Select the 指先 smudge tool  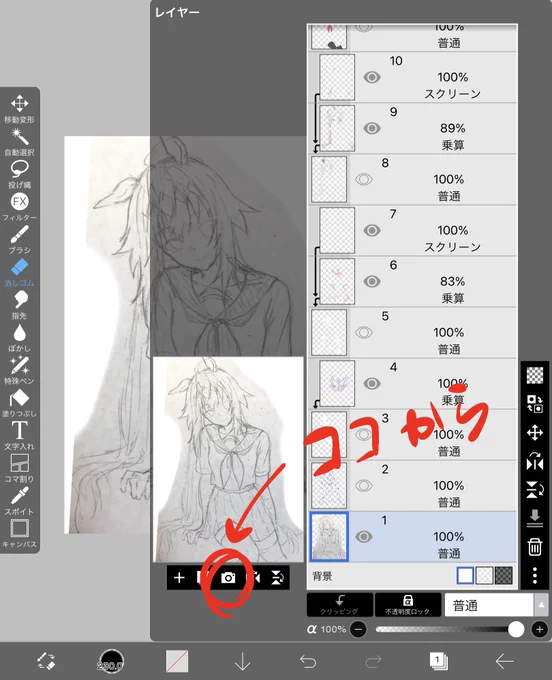pos(19,305)
